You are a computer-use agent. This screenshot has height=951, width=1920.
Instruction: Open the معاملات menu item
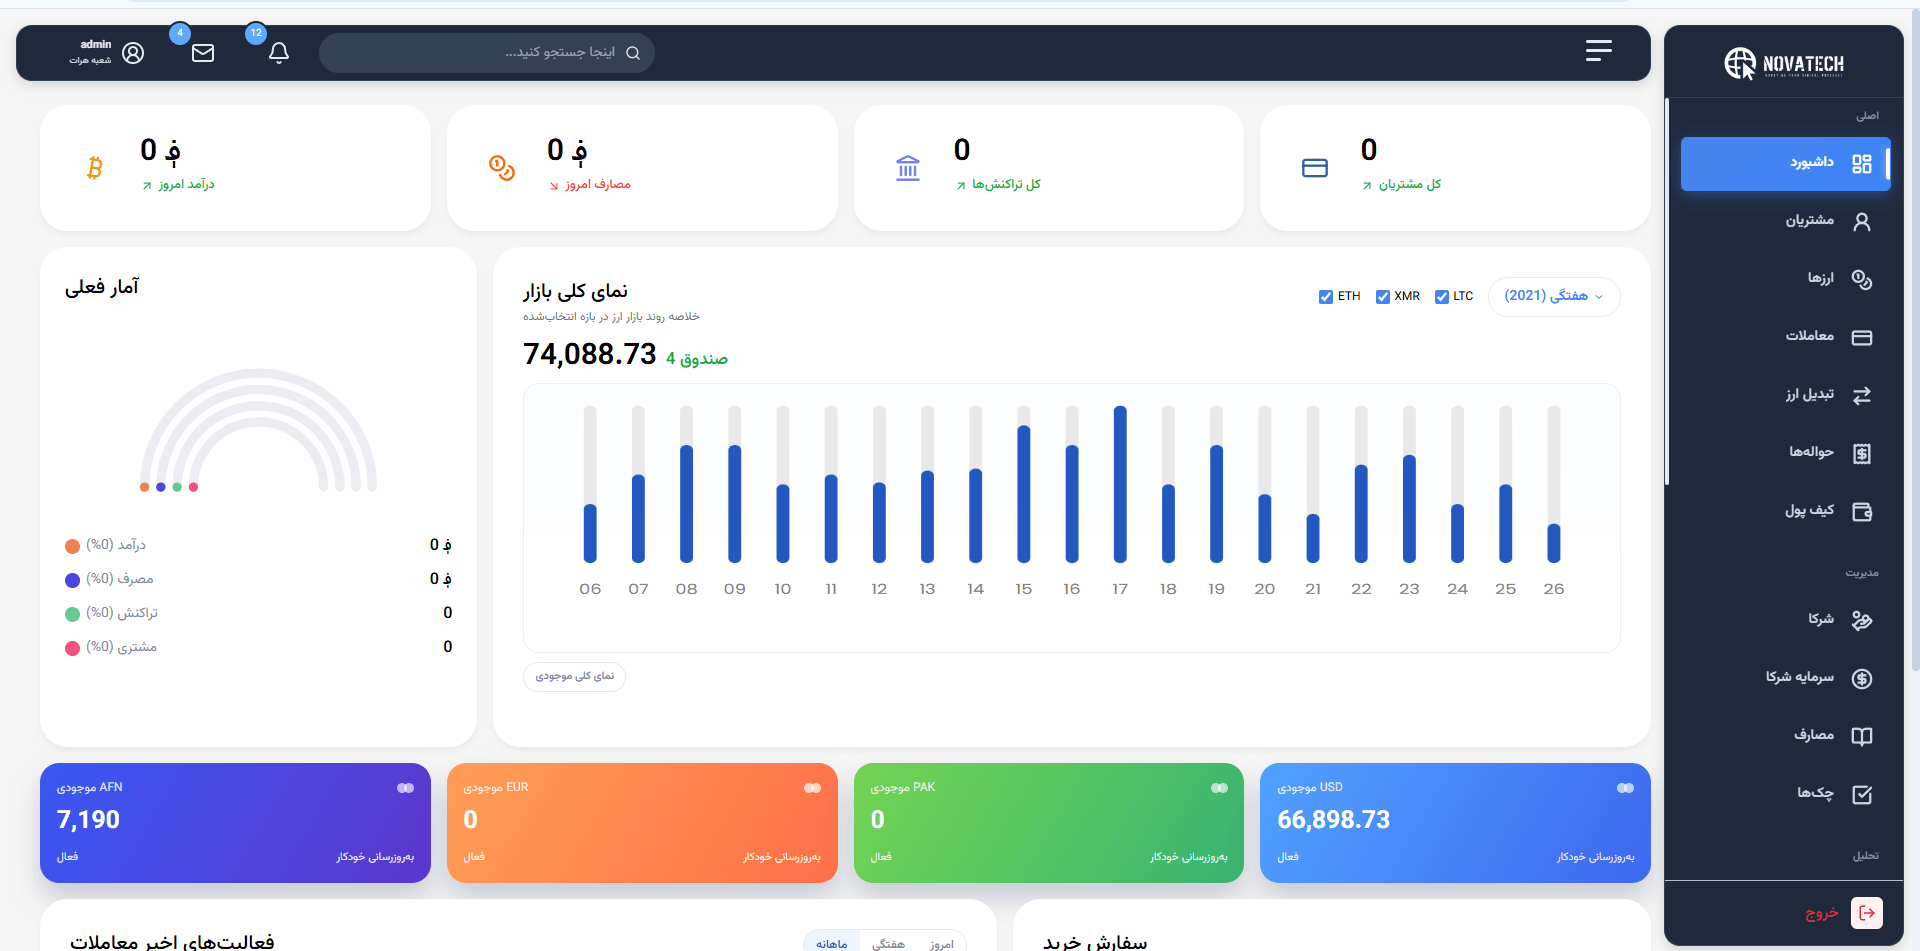[1786, 338]
